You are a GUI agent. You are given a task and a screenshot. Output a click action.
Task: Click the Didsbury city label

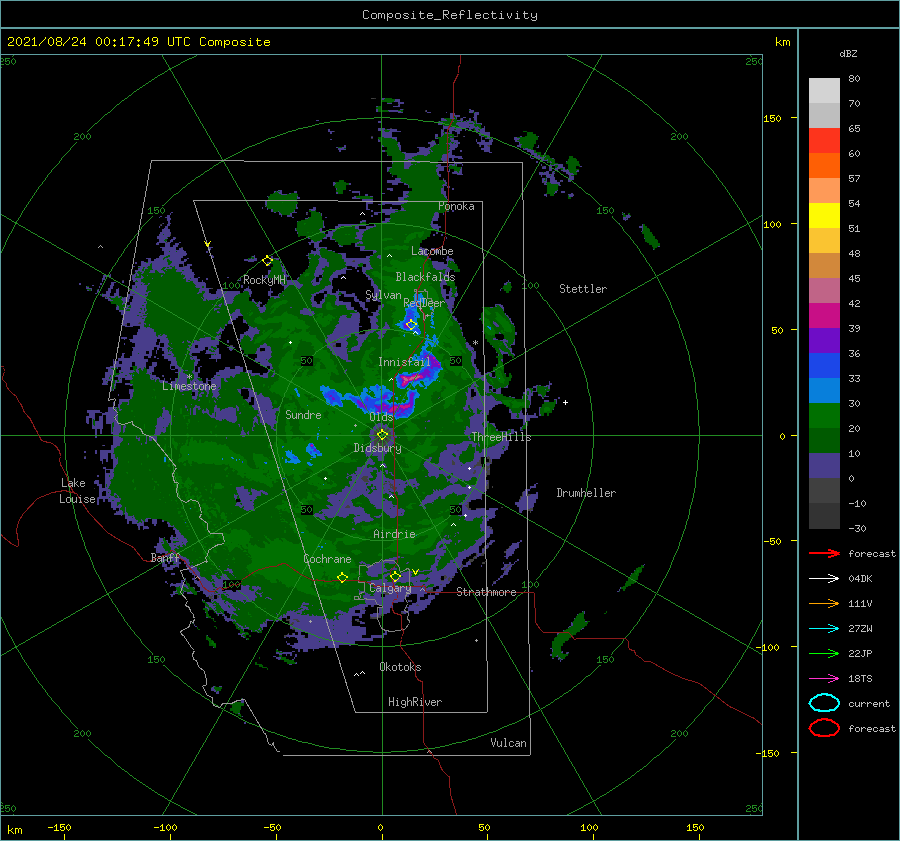point(378,448)
